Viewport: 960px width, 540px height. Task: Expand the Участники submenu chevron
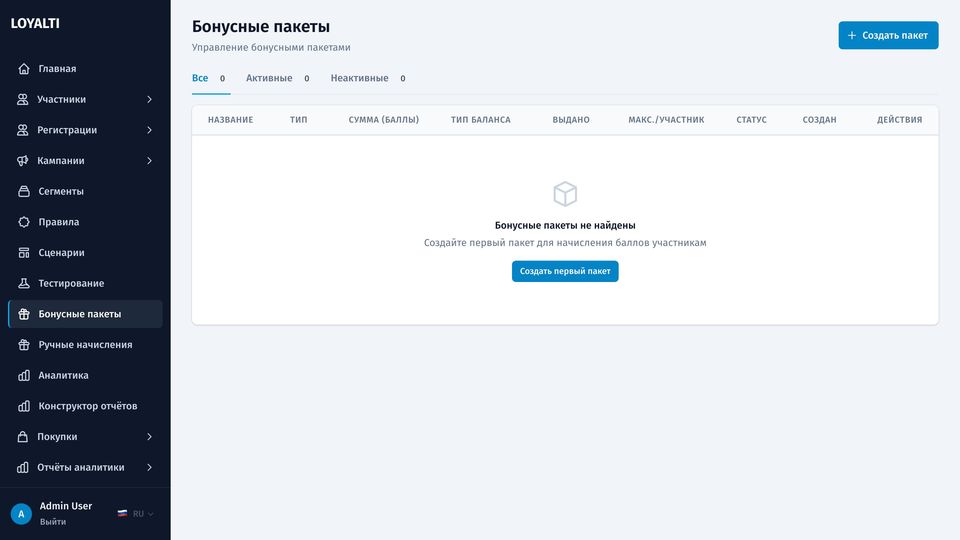pos(149,99)
